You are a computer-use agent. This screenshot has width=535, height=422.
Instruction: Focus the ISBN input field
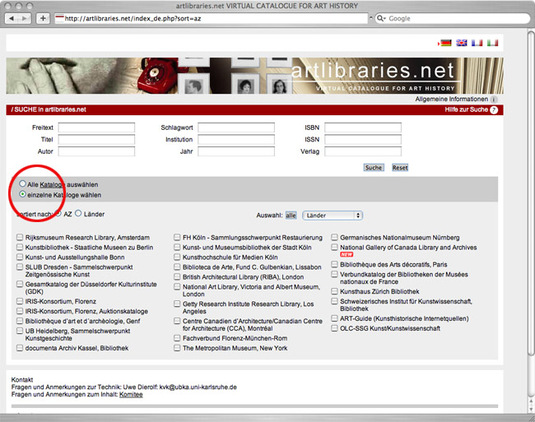pyautogui.click(x=363, y=128)
